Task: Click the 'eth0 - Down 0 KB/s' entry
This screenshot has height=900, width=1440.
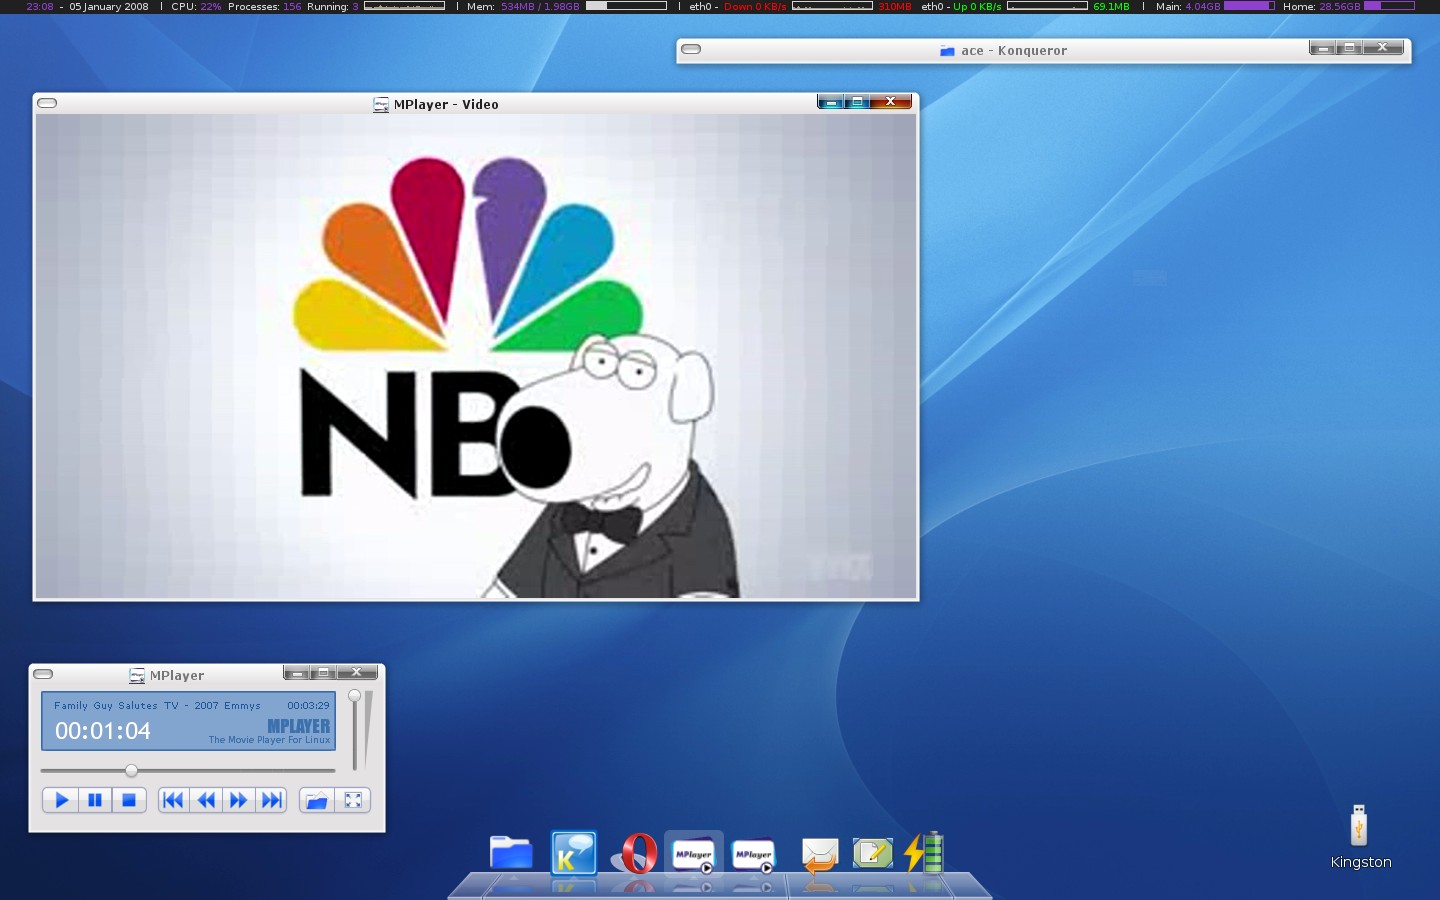Action: coord(738,6)
